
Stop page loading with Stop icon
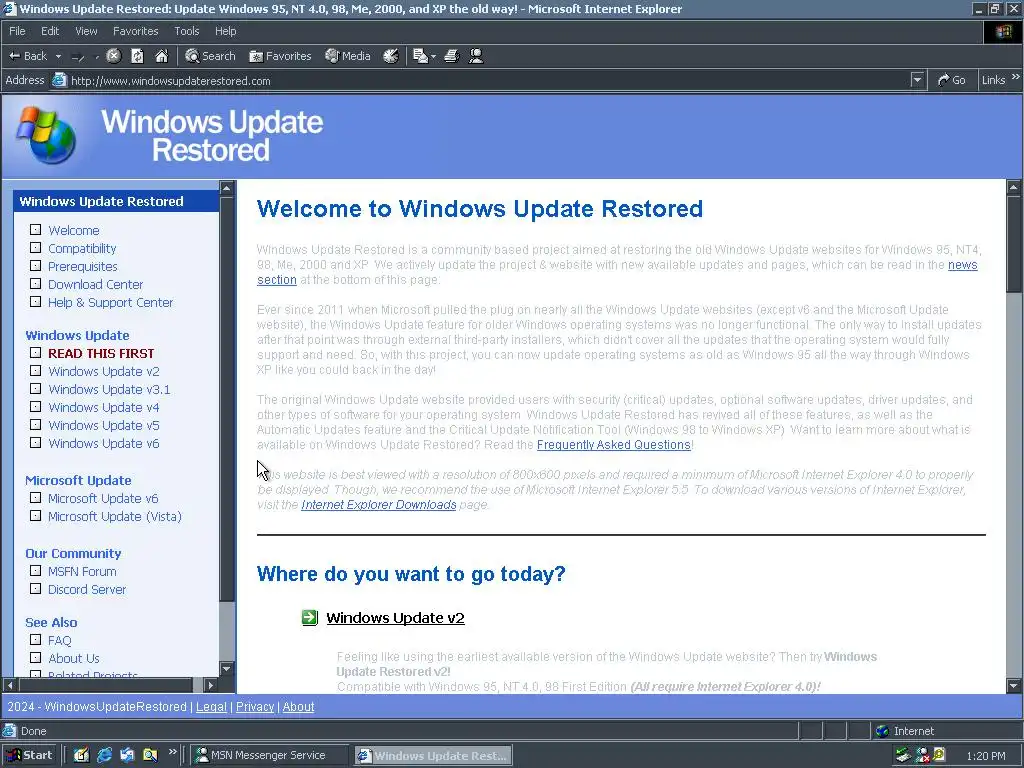tap(114, 56)
